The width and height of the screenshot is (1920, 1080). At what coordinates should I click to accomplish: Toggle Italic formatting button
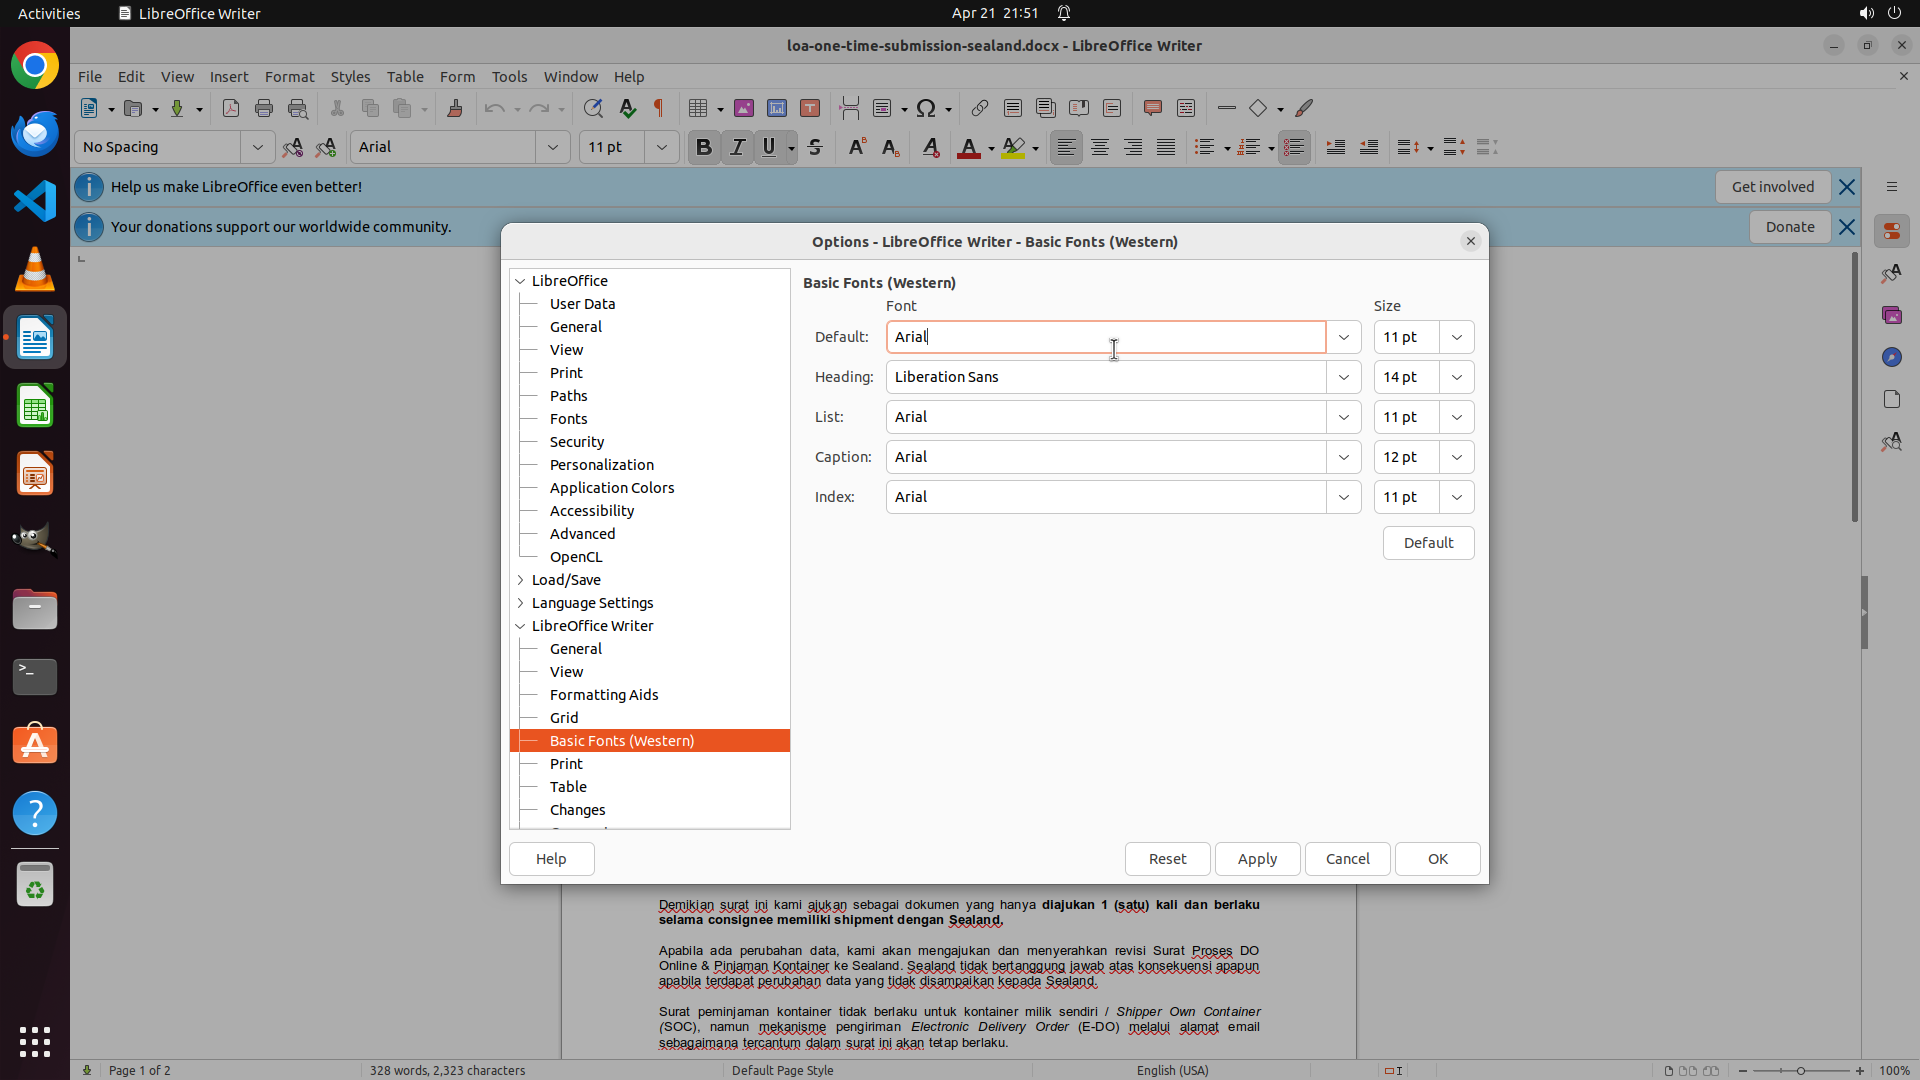tap(738, 147)
